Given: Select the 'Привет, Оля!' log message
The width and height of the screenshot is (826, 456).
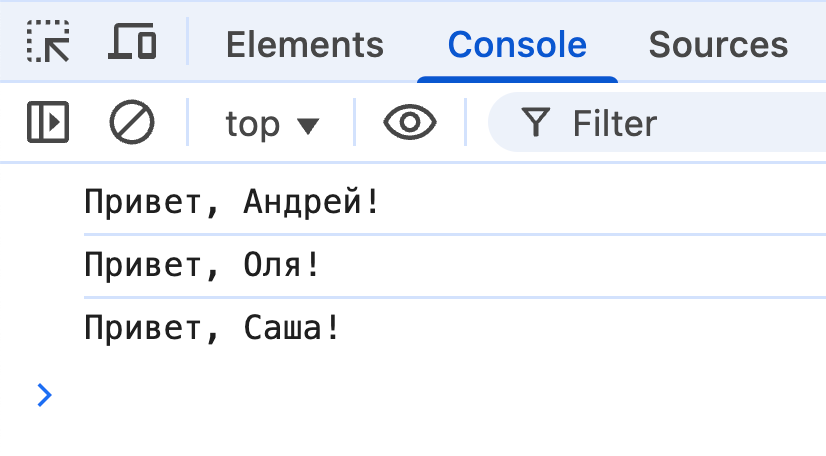Looking at the screenshot, I should 202,266.
